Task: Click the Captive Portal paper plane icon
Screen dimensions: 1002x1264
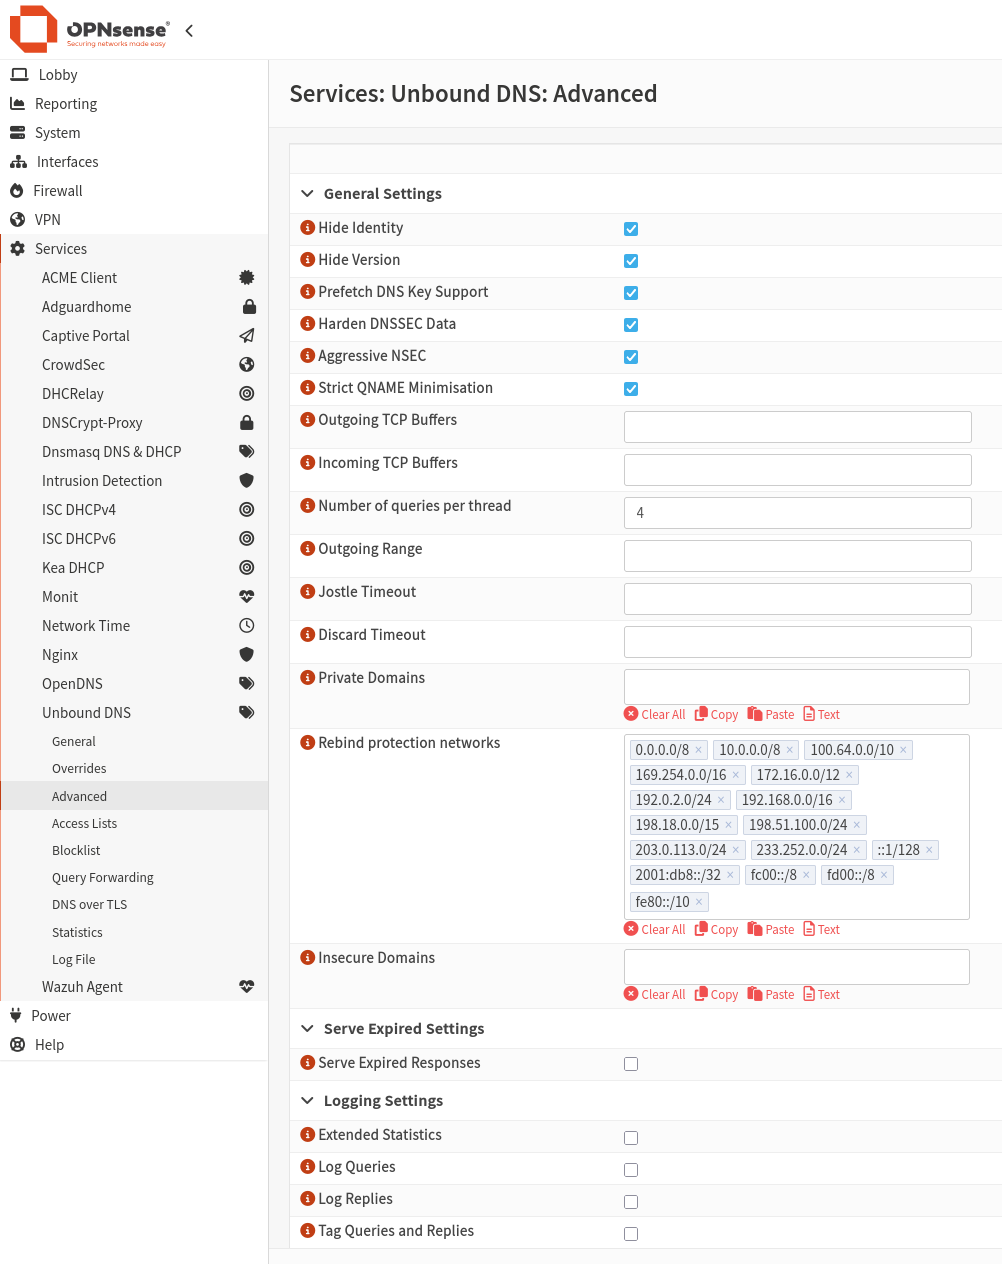Action: click(x=247, y=335)
